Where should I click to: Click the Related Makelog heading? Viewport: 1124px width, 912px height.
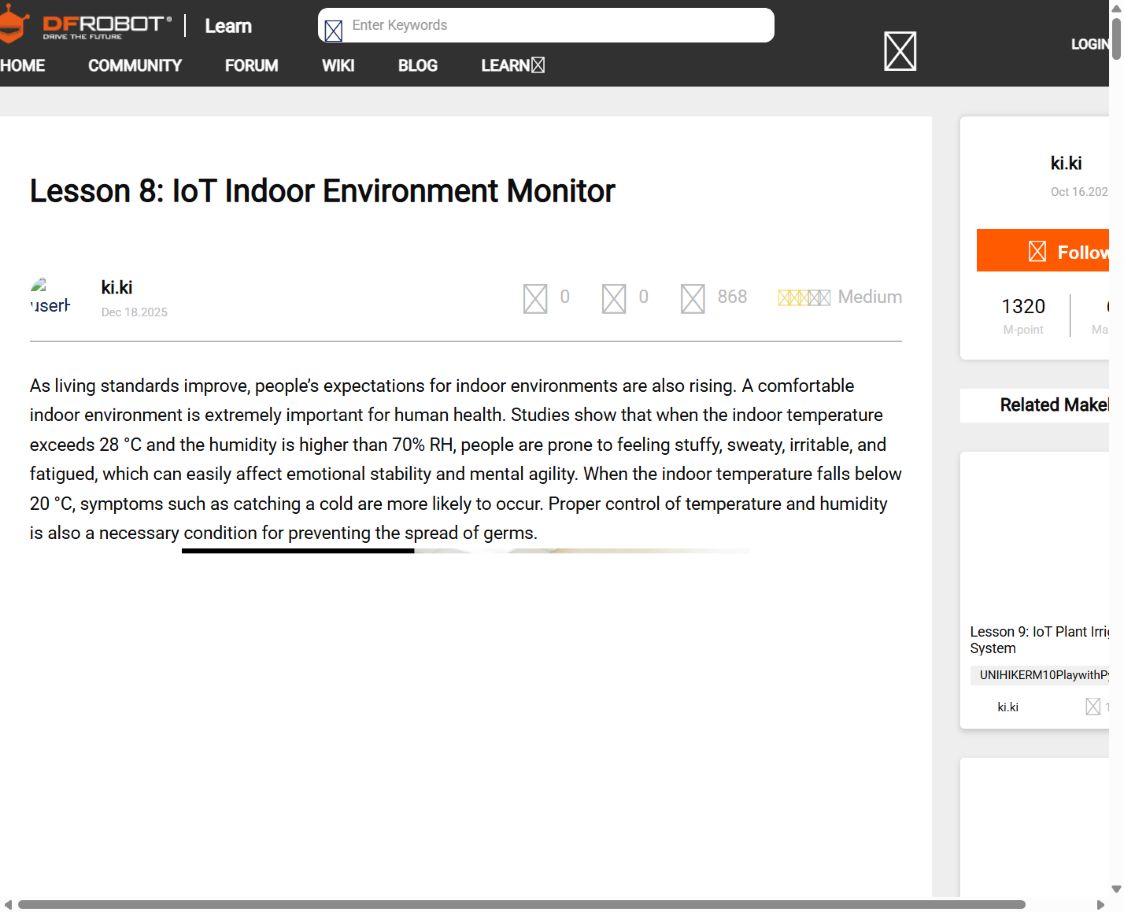coord(1054,405)
